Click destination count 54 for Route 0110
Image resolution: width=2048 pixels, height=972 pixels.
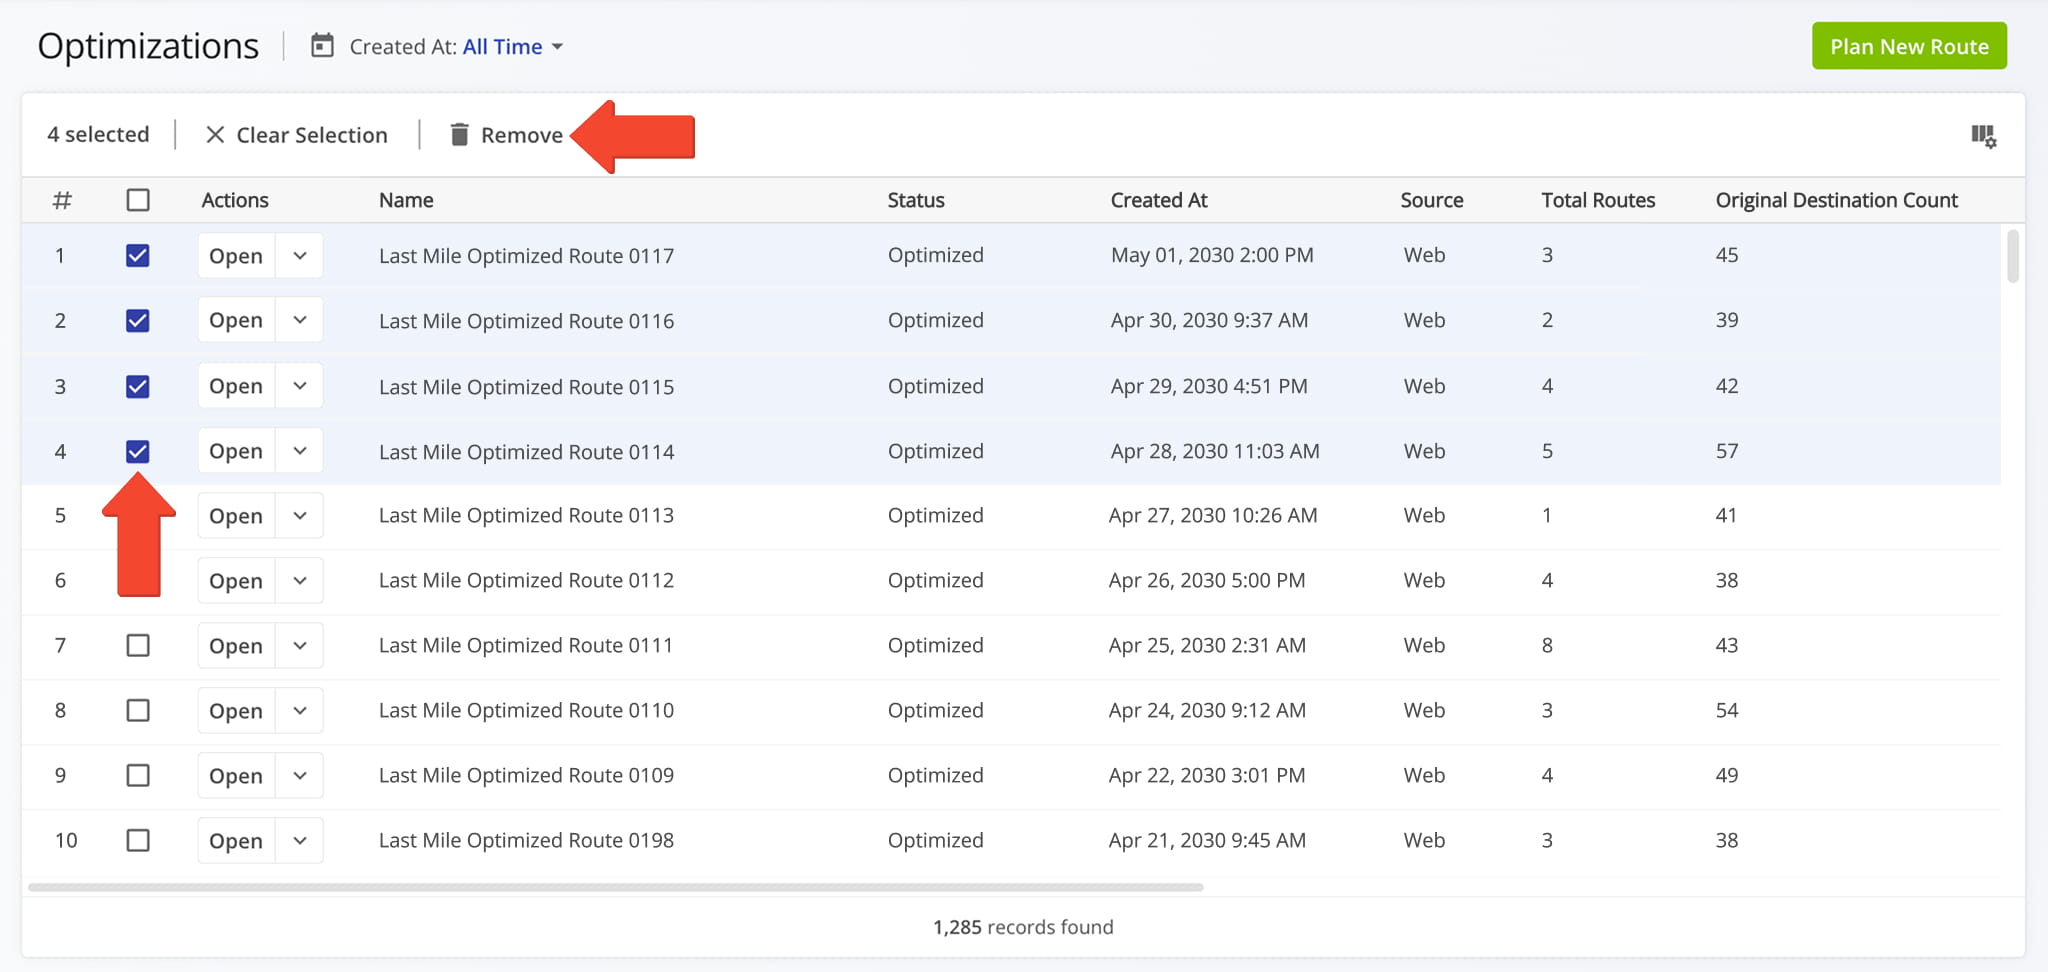click(x=1727, y=710)
